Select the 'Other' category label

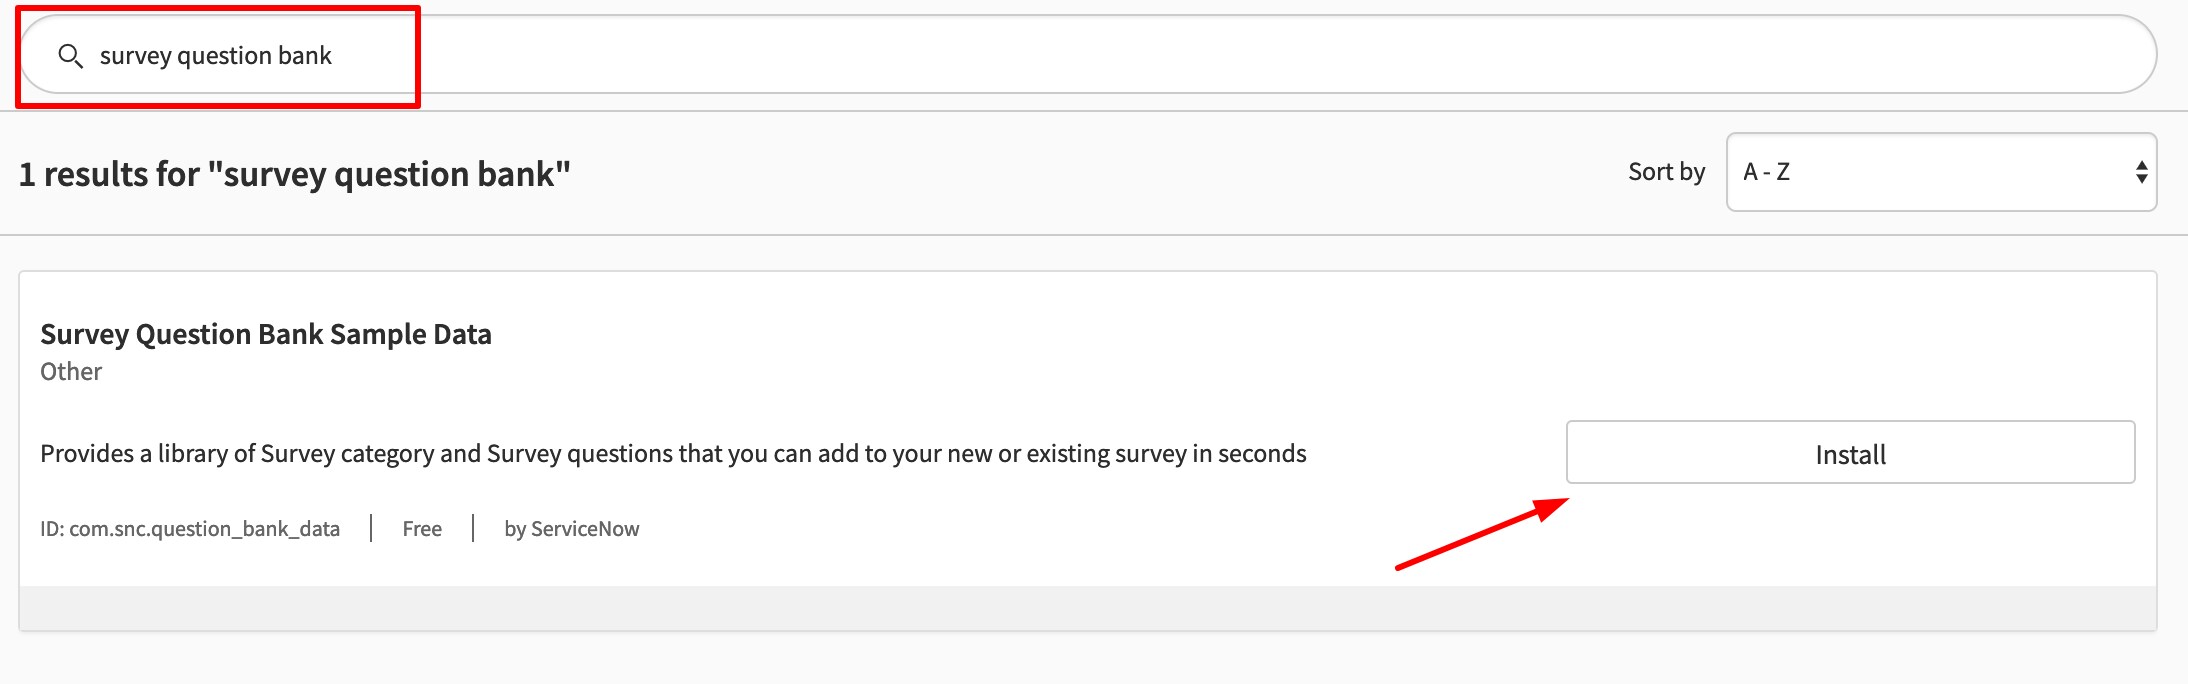pos(70,371)
